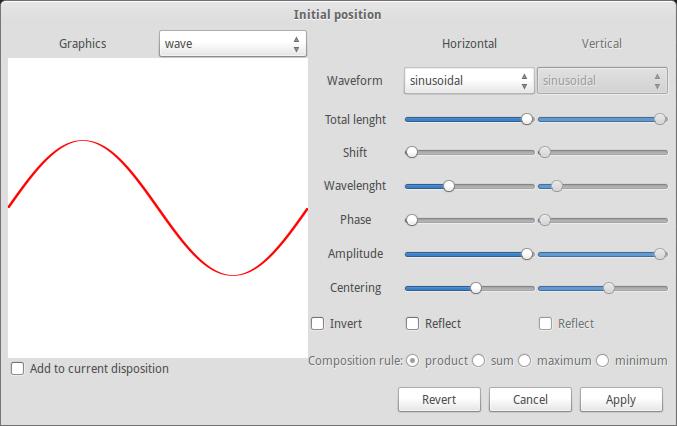The width and height of the screenshot is (677, 426).
Task: Click the horizontal Centering slider handle
Action: 476,288
